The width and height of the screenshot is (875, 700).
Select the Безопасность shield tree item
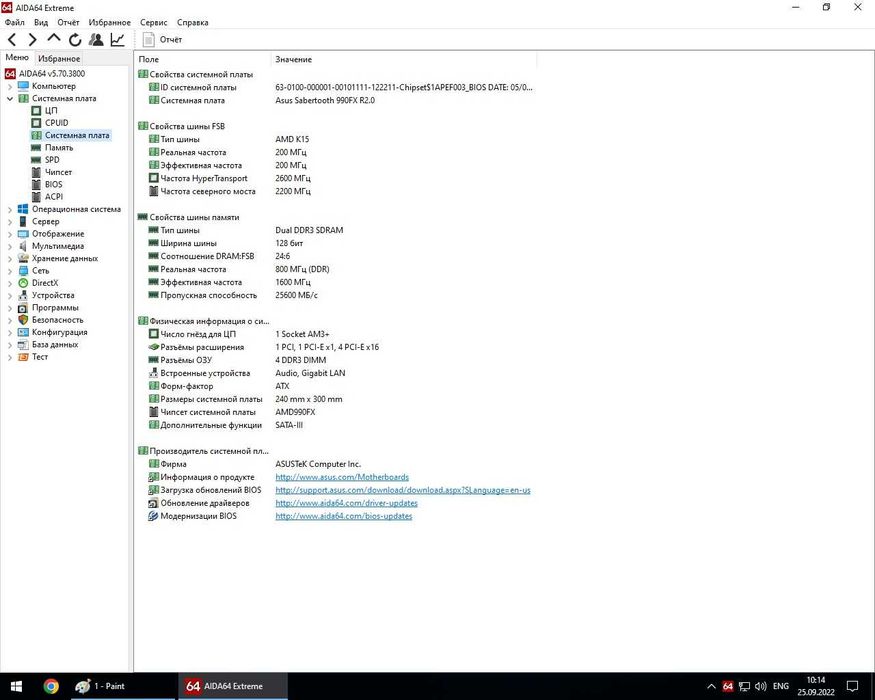click(57, 319)
